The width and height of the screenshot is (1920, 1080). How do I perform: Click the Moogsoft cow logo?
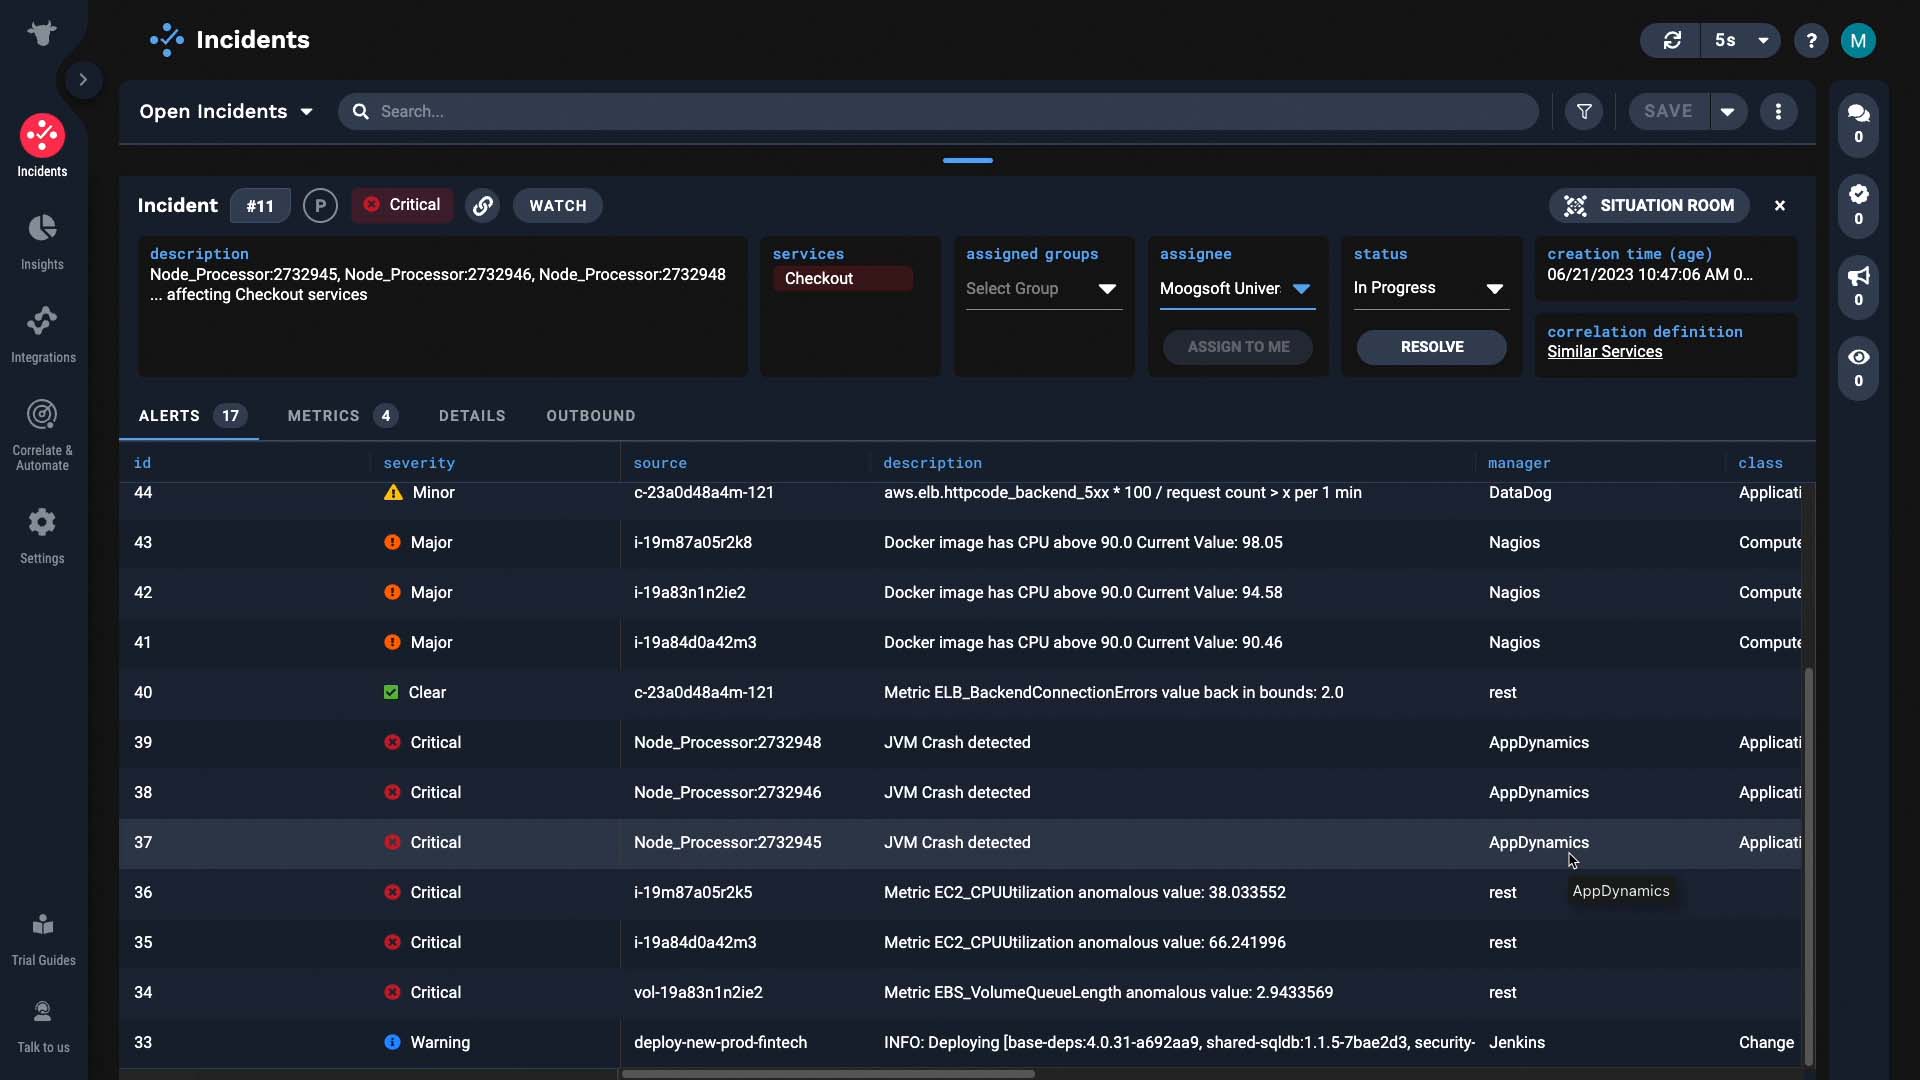[42, 33]
